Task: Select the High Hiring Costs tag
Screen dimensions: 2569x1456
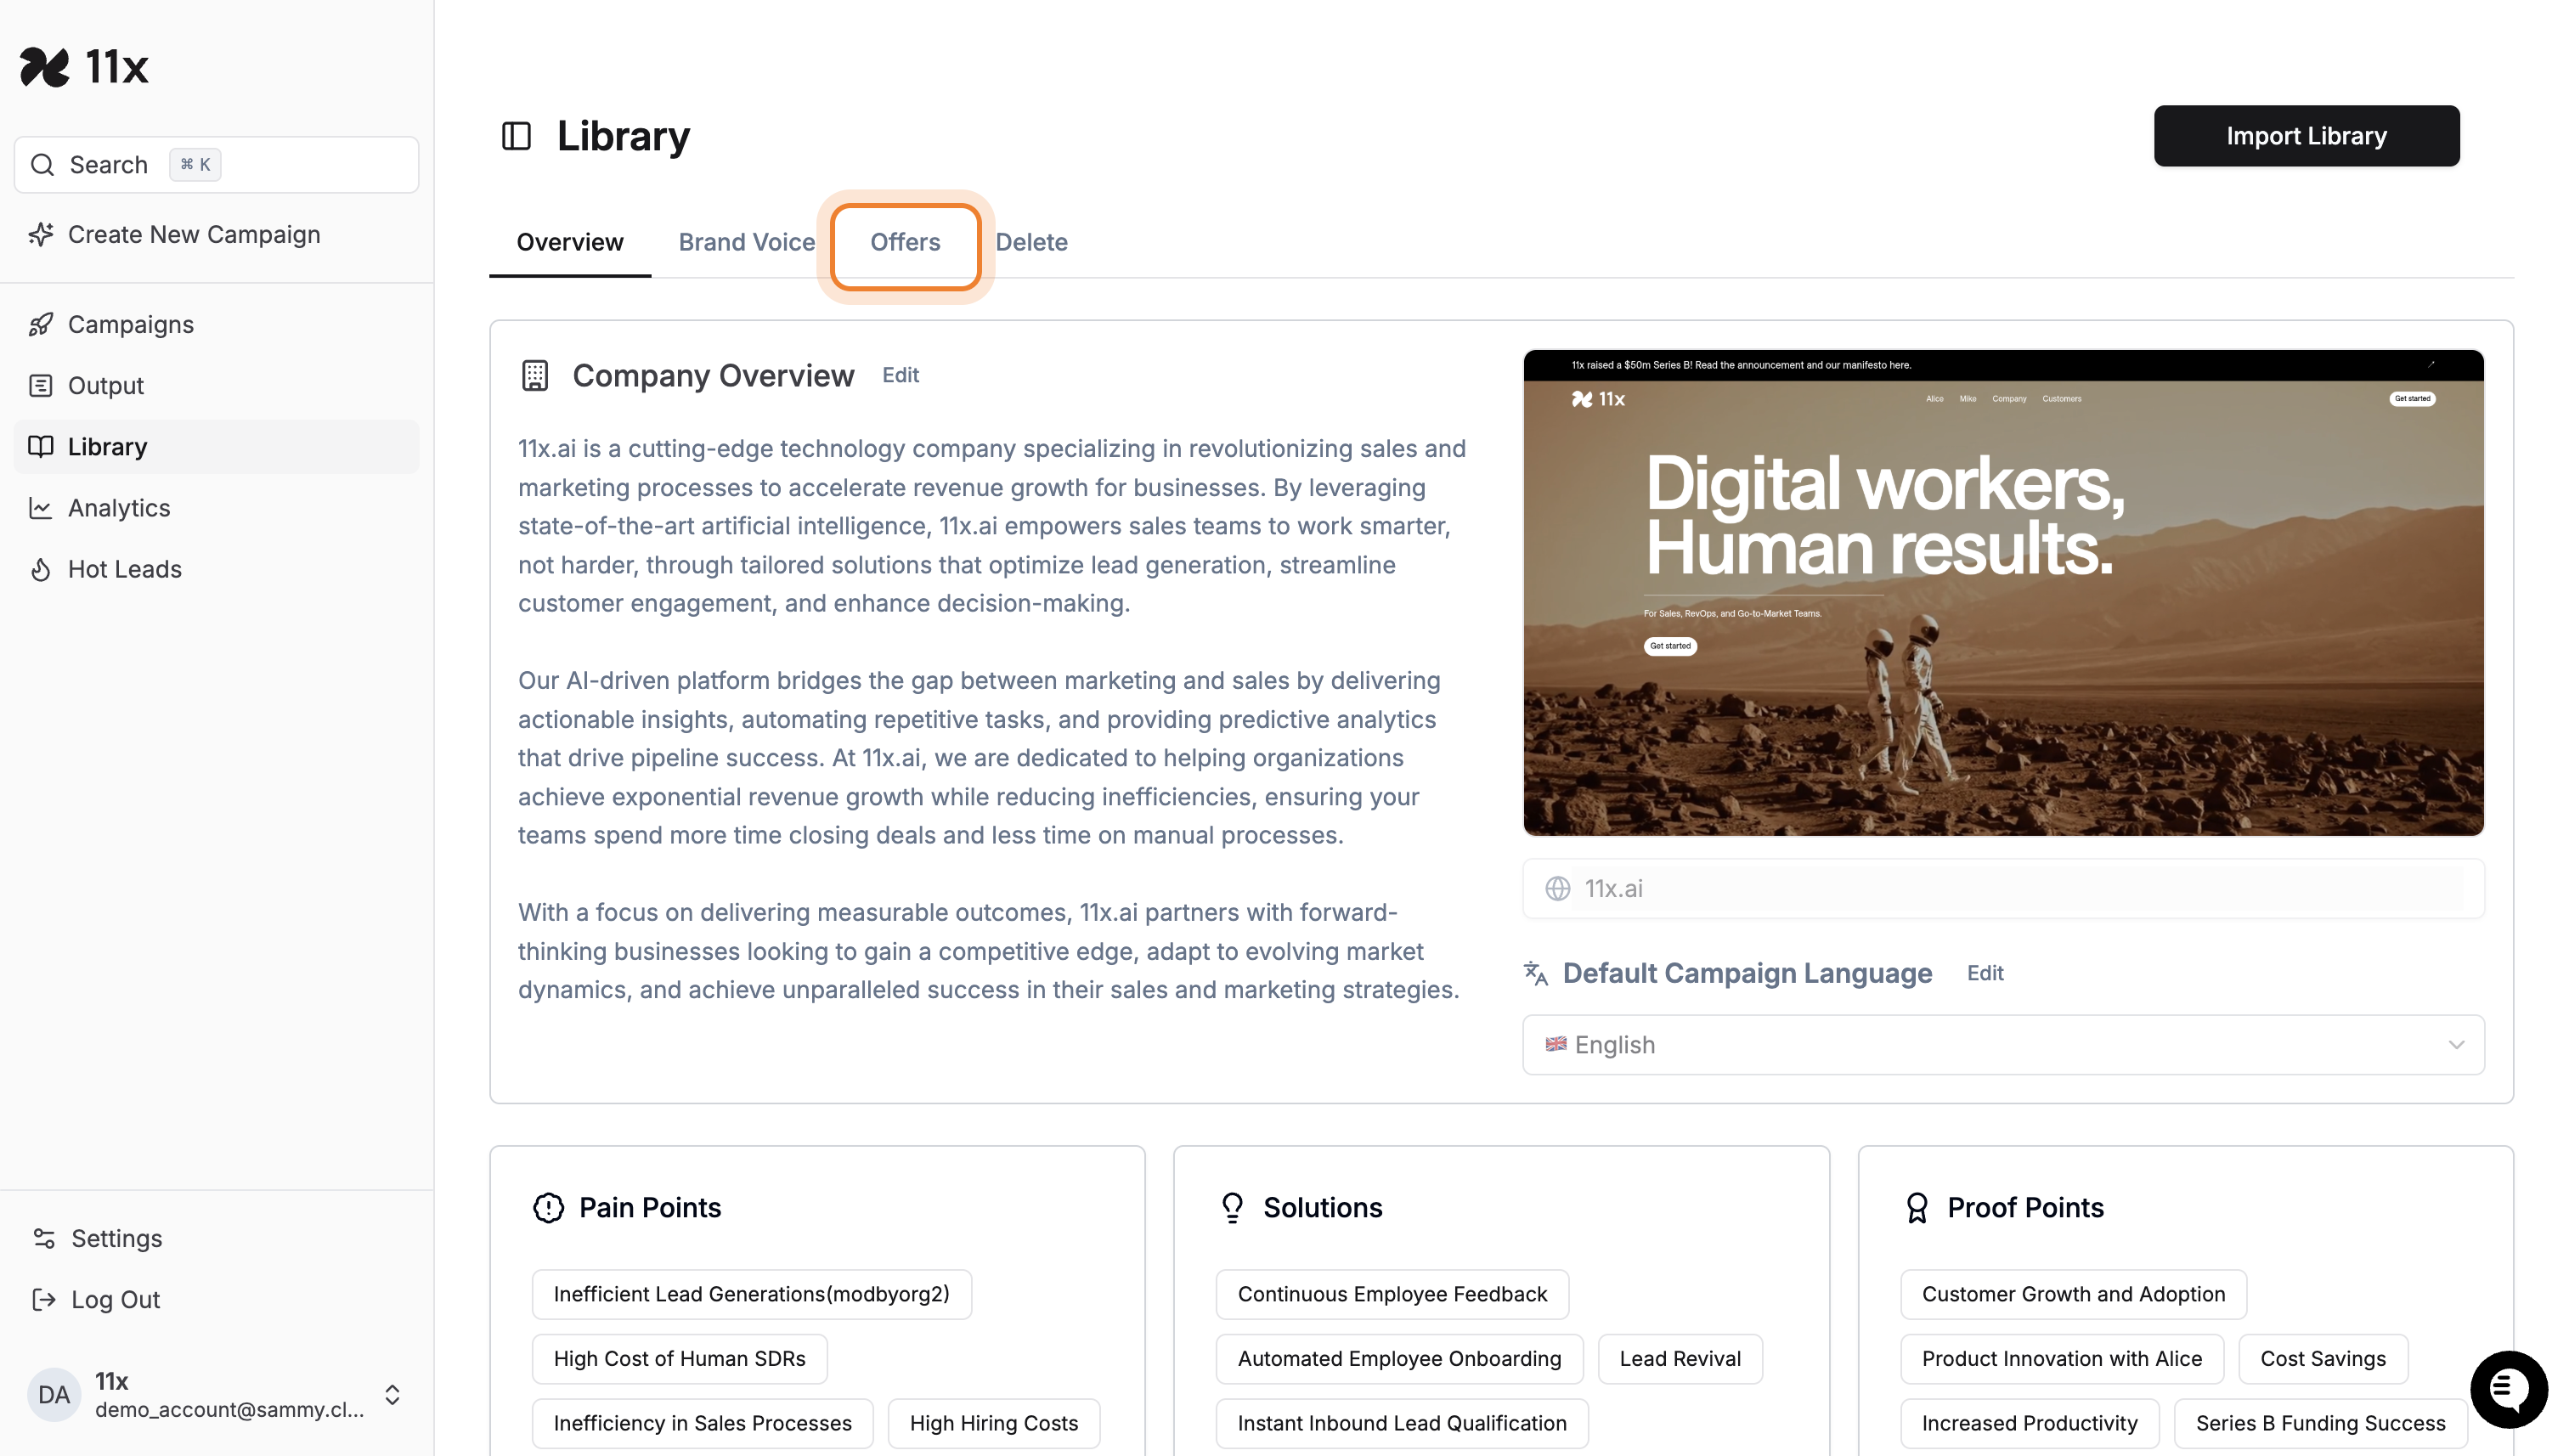Action: click(x=993, y=1423)
